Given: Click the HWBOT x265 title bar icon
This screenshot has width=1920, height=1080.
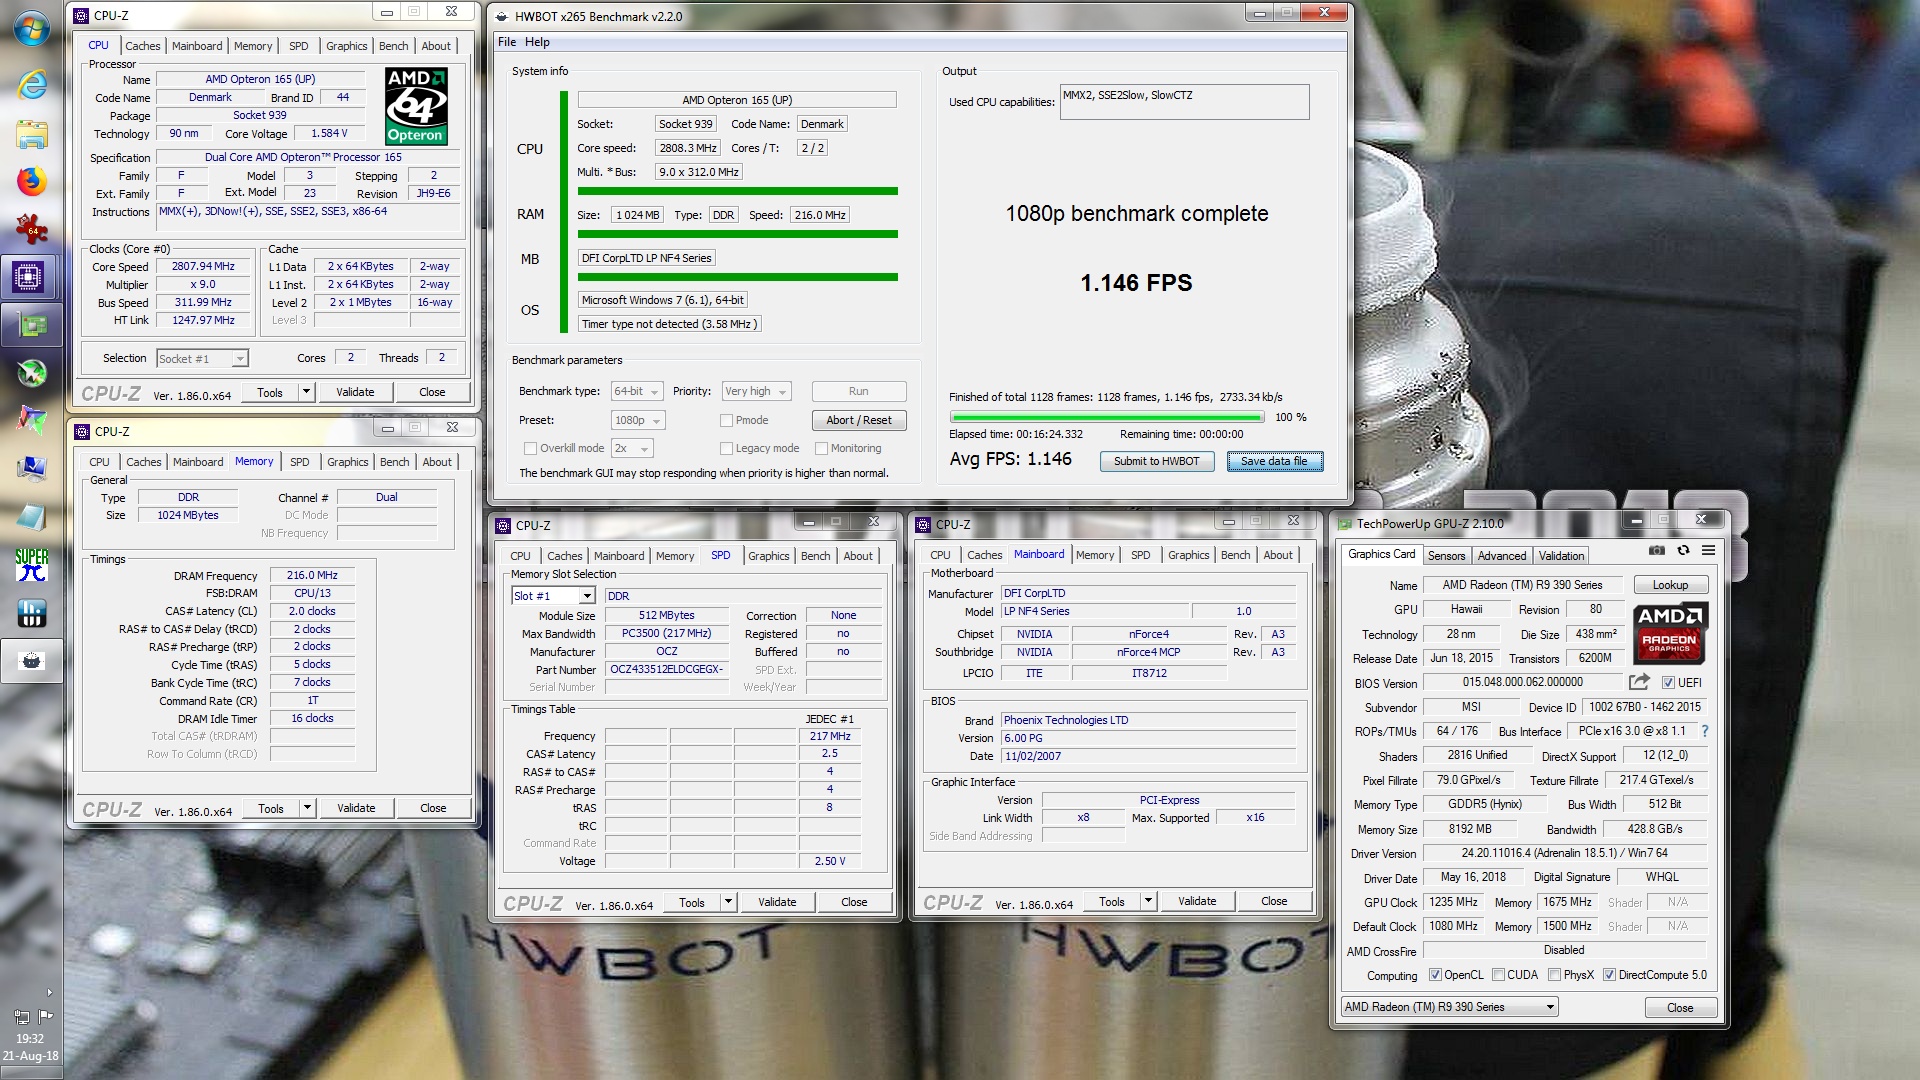Looking at the screenshot, I should [x=502, y=16].
